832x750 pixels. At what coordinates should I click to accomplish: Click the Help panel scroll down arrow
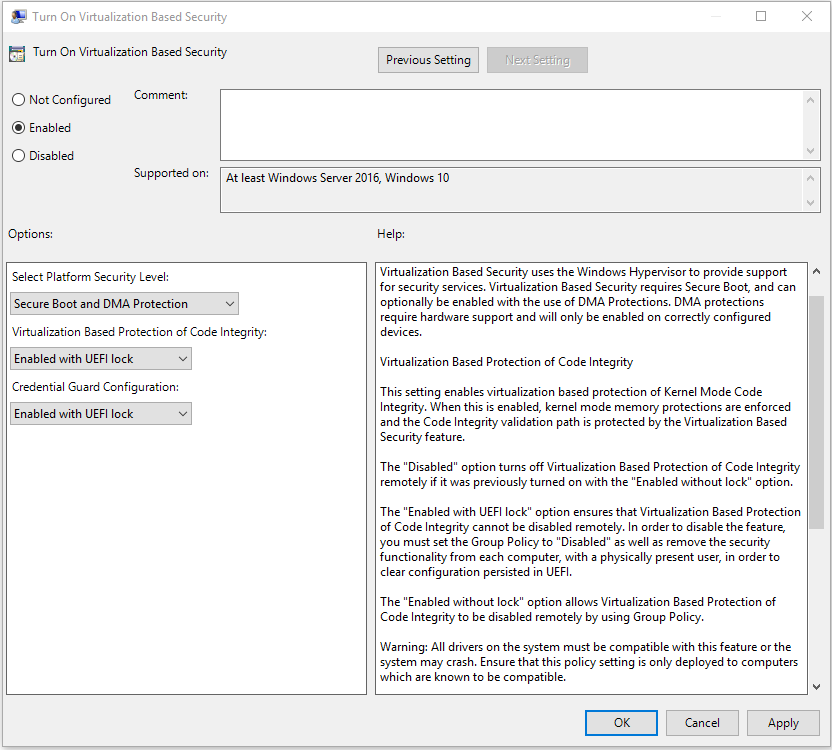point(816,686)
